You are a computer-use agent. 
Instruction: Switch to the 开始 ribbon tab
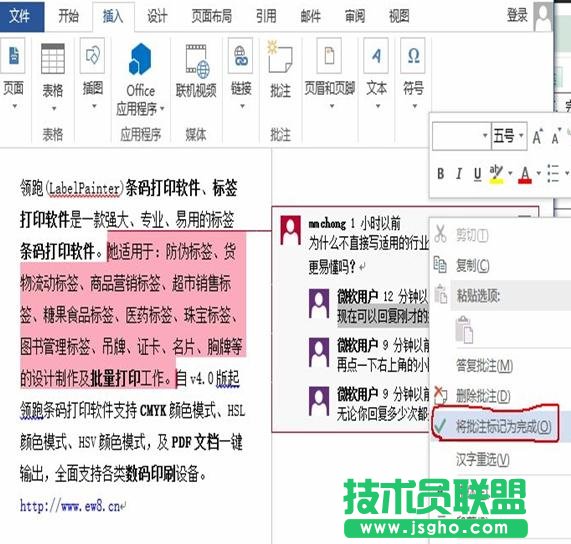[x=68, y=16]
